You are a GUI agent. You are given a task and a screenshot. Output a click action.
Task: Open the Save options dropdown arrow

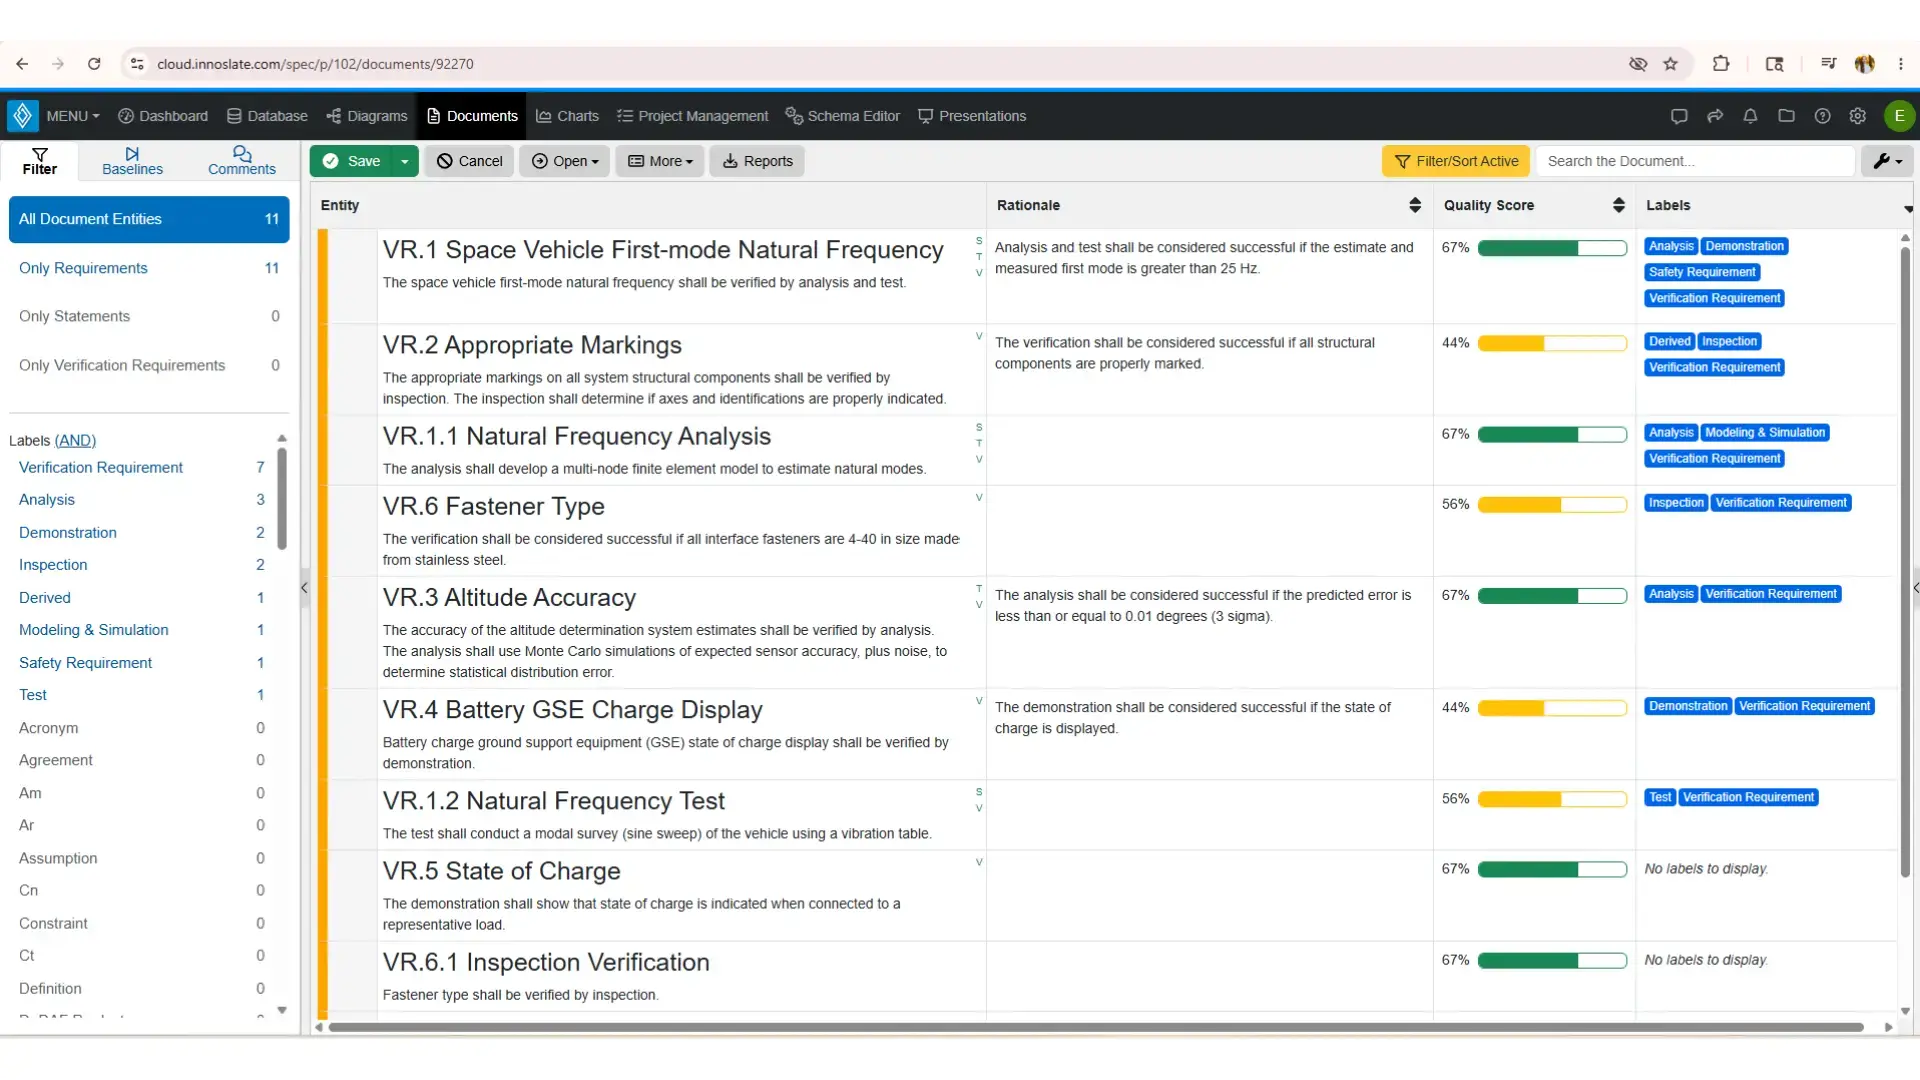pyautogui.click(x=404, y=161)
